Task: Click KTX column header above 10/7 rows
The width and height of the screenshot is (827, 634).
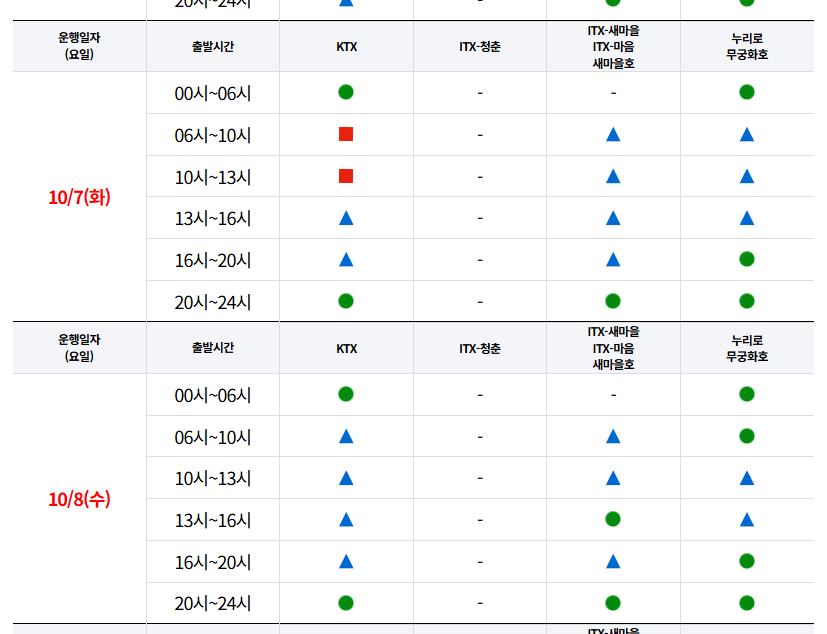Action: pyautogui.click(x=347, y=47)
